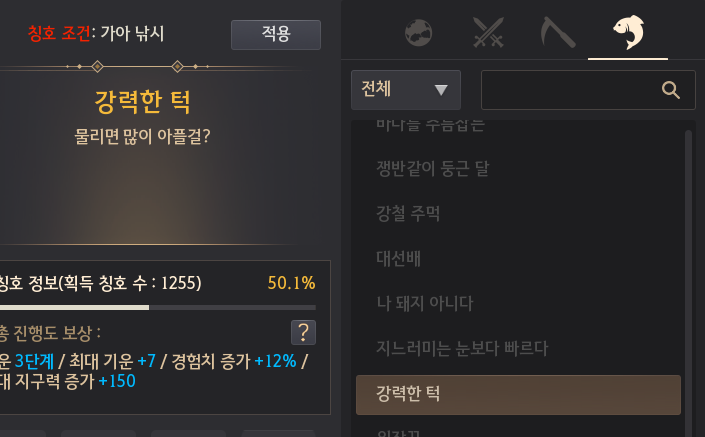Click the magnifying glass search icon
This screenshot has width=705, height=437.
click(x=670, y=90)
